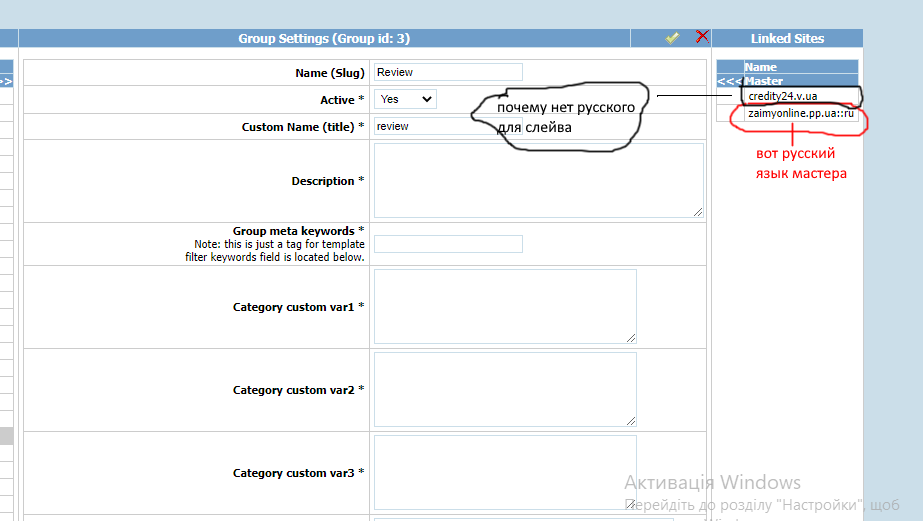Image resolution: width=923 pixels, height=521 pixels.
Task: Click the Name (Slug) label
Action: tap(330, 73)
